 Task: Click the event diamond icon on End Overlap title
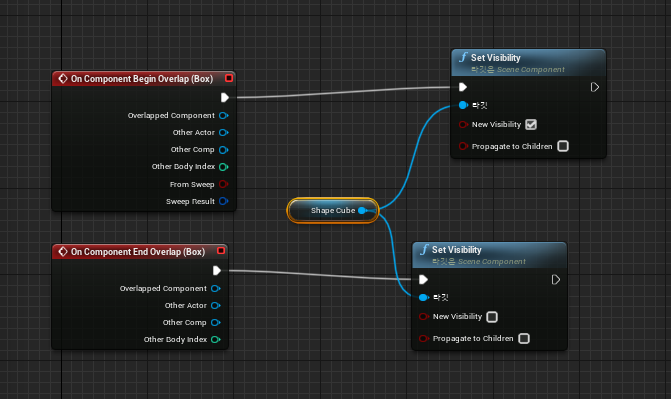tap(63, 251)
